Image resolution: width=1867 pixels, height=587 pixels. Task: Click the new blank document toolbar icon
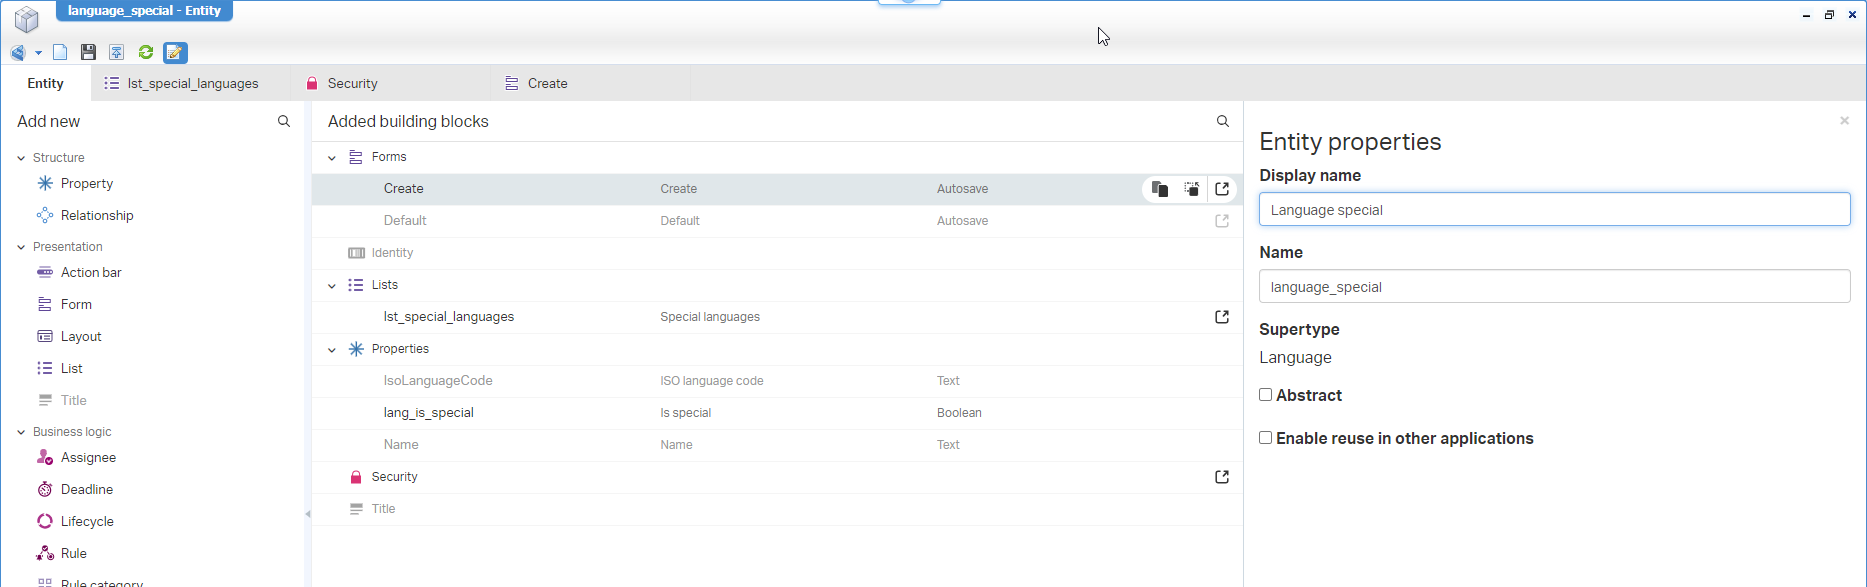tap(60, 52)
